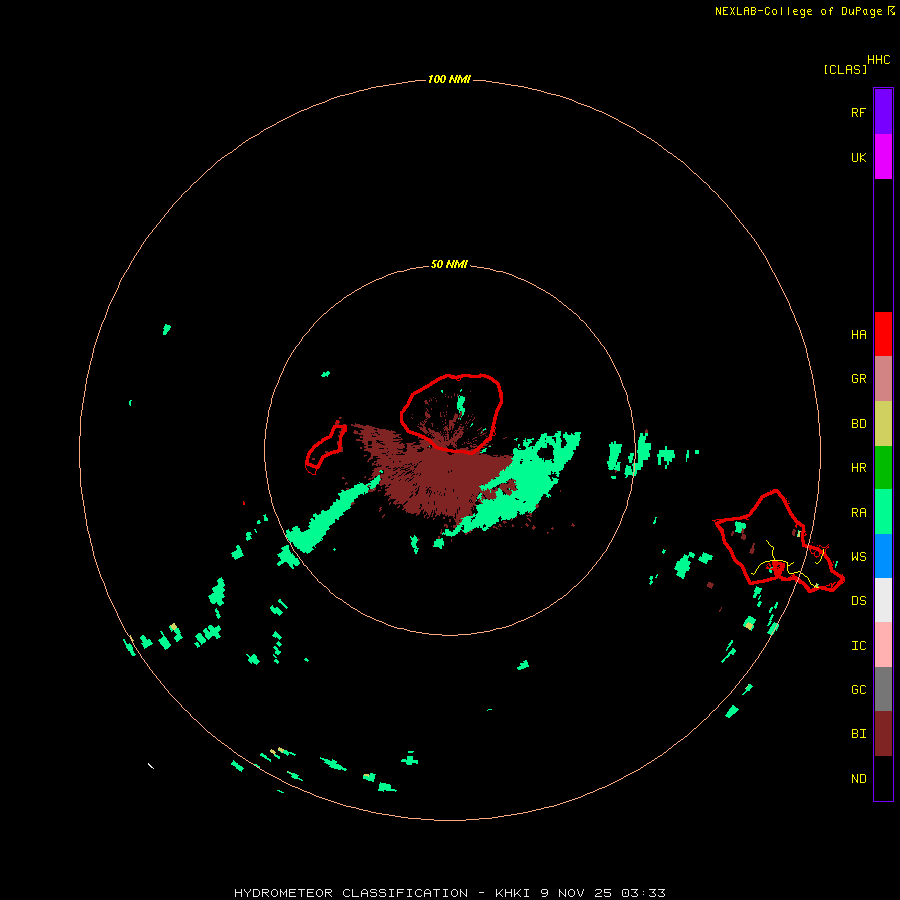This screenshot has height=900, width=900.
Task: Click the HA legend label
Action: pos(858,335)
